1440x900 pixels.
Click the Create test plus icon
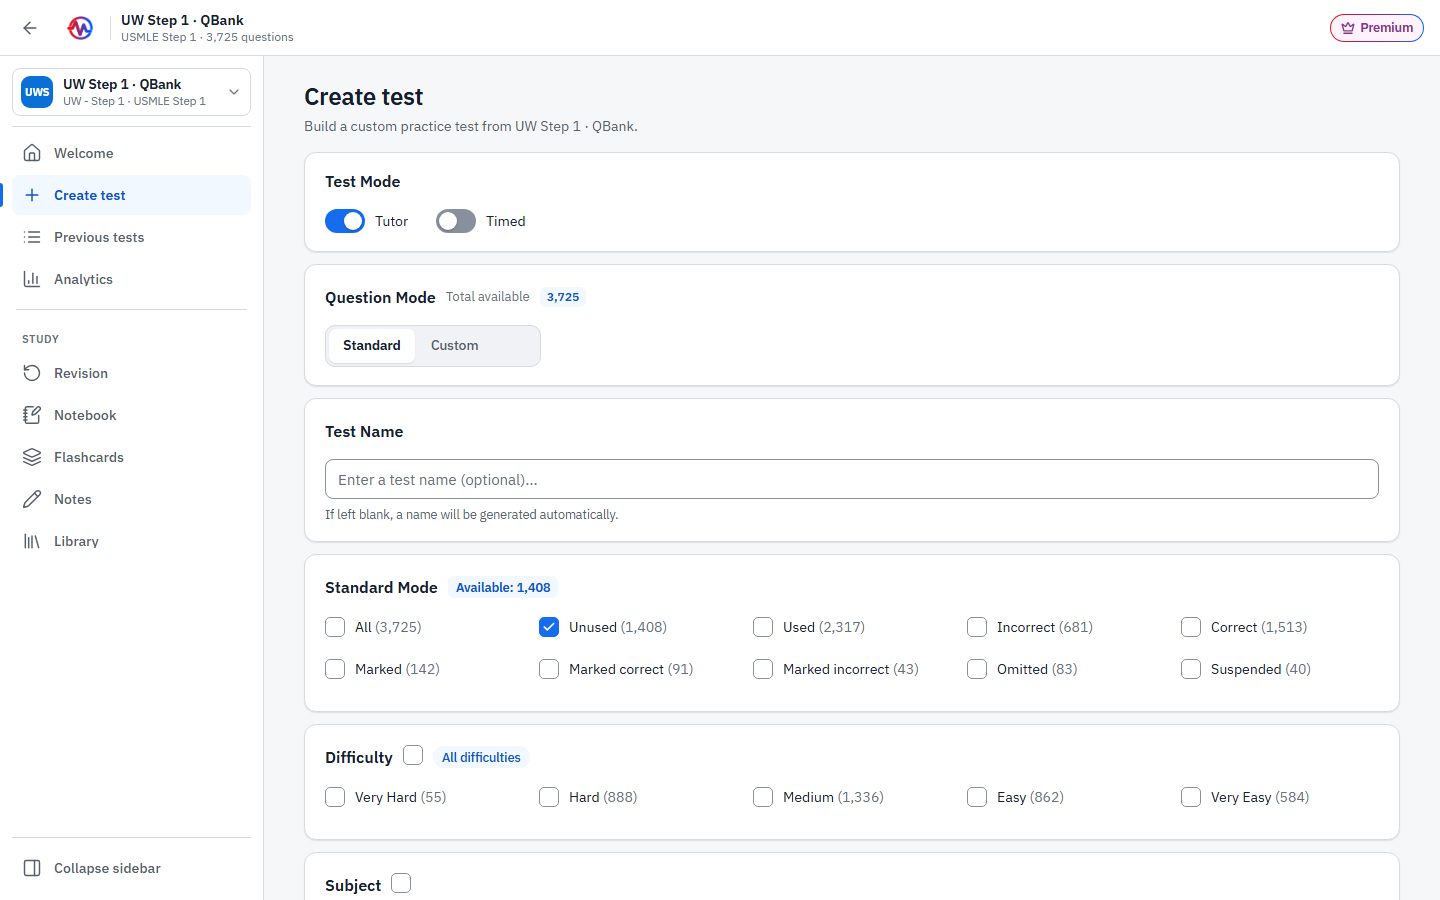click(32, 195)
